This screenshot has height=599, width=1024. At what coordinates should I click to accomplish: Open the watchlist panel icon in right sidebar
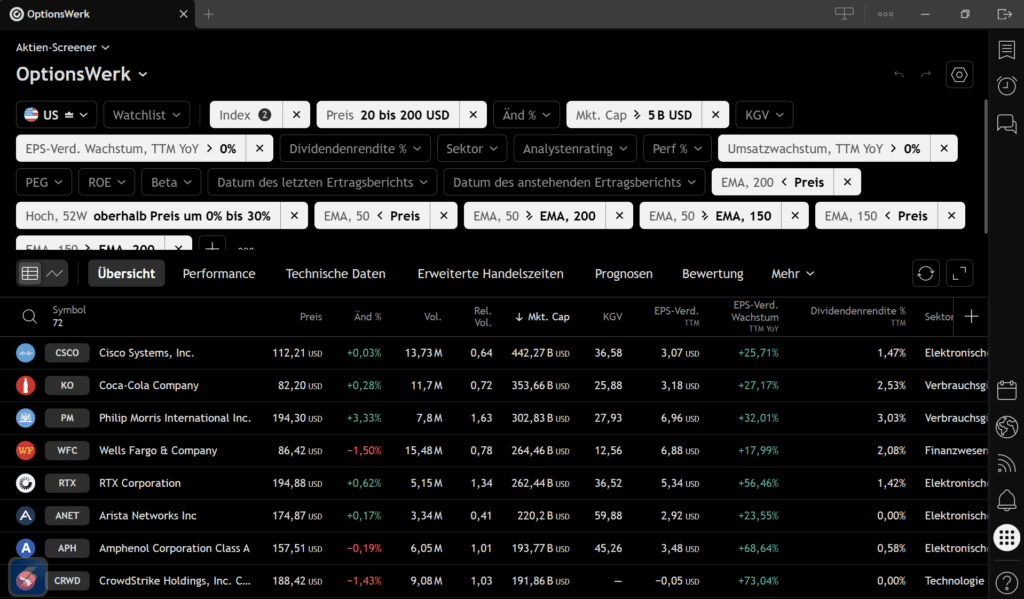pos(1006,50)
